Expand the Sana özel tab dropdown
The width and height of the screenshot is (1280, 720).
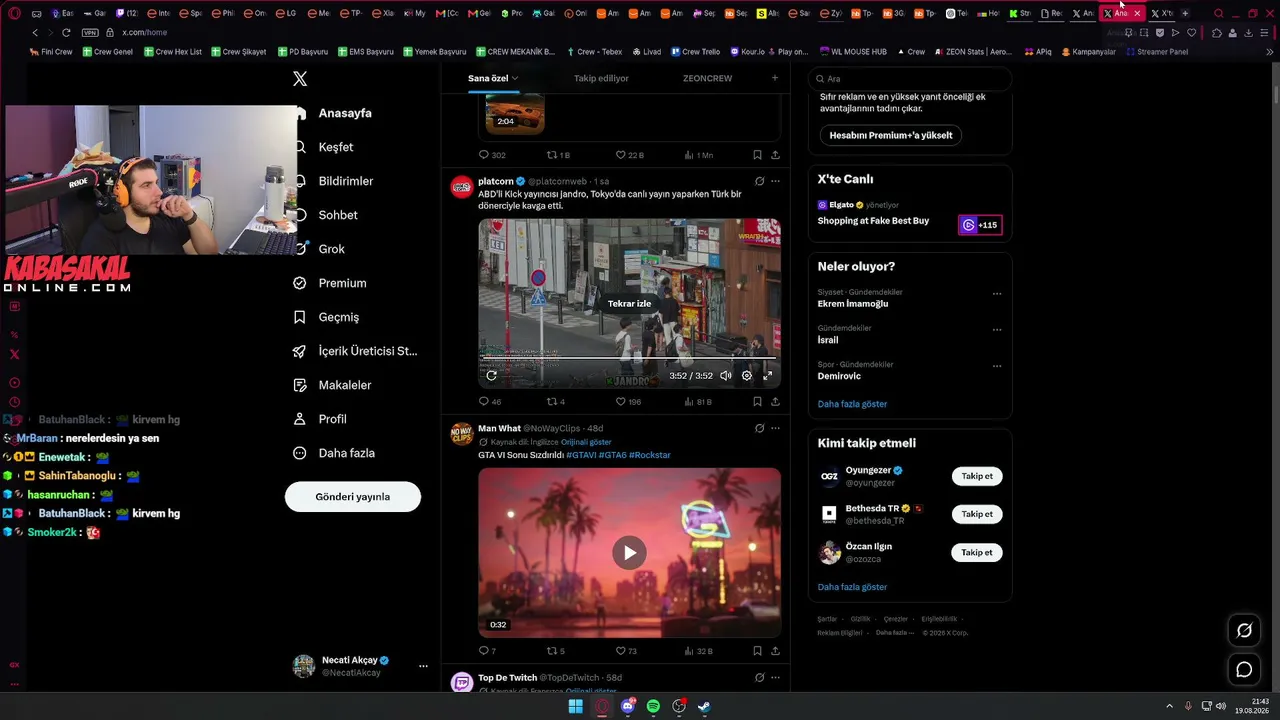pyautogui.click(x=515, y=78)
